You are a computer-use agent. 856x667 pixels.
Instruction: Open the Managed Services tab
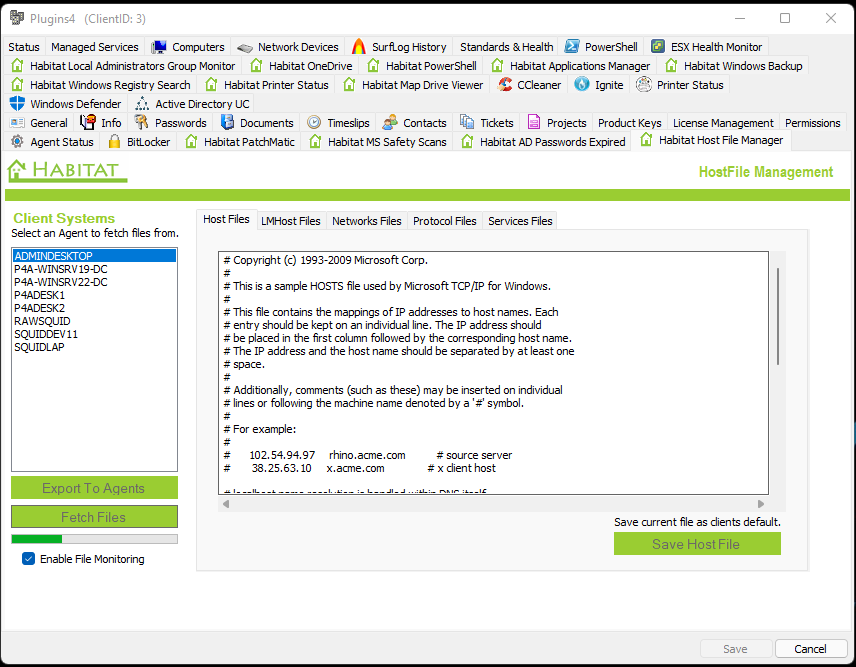point(94,47)
